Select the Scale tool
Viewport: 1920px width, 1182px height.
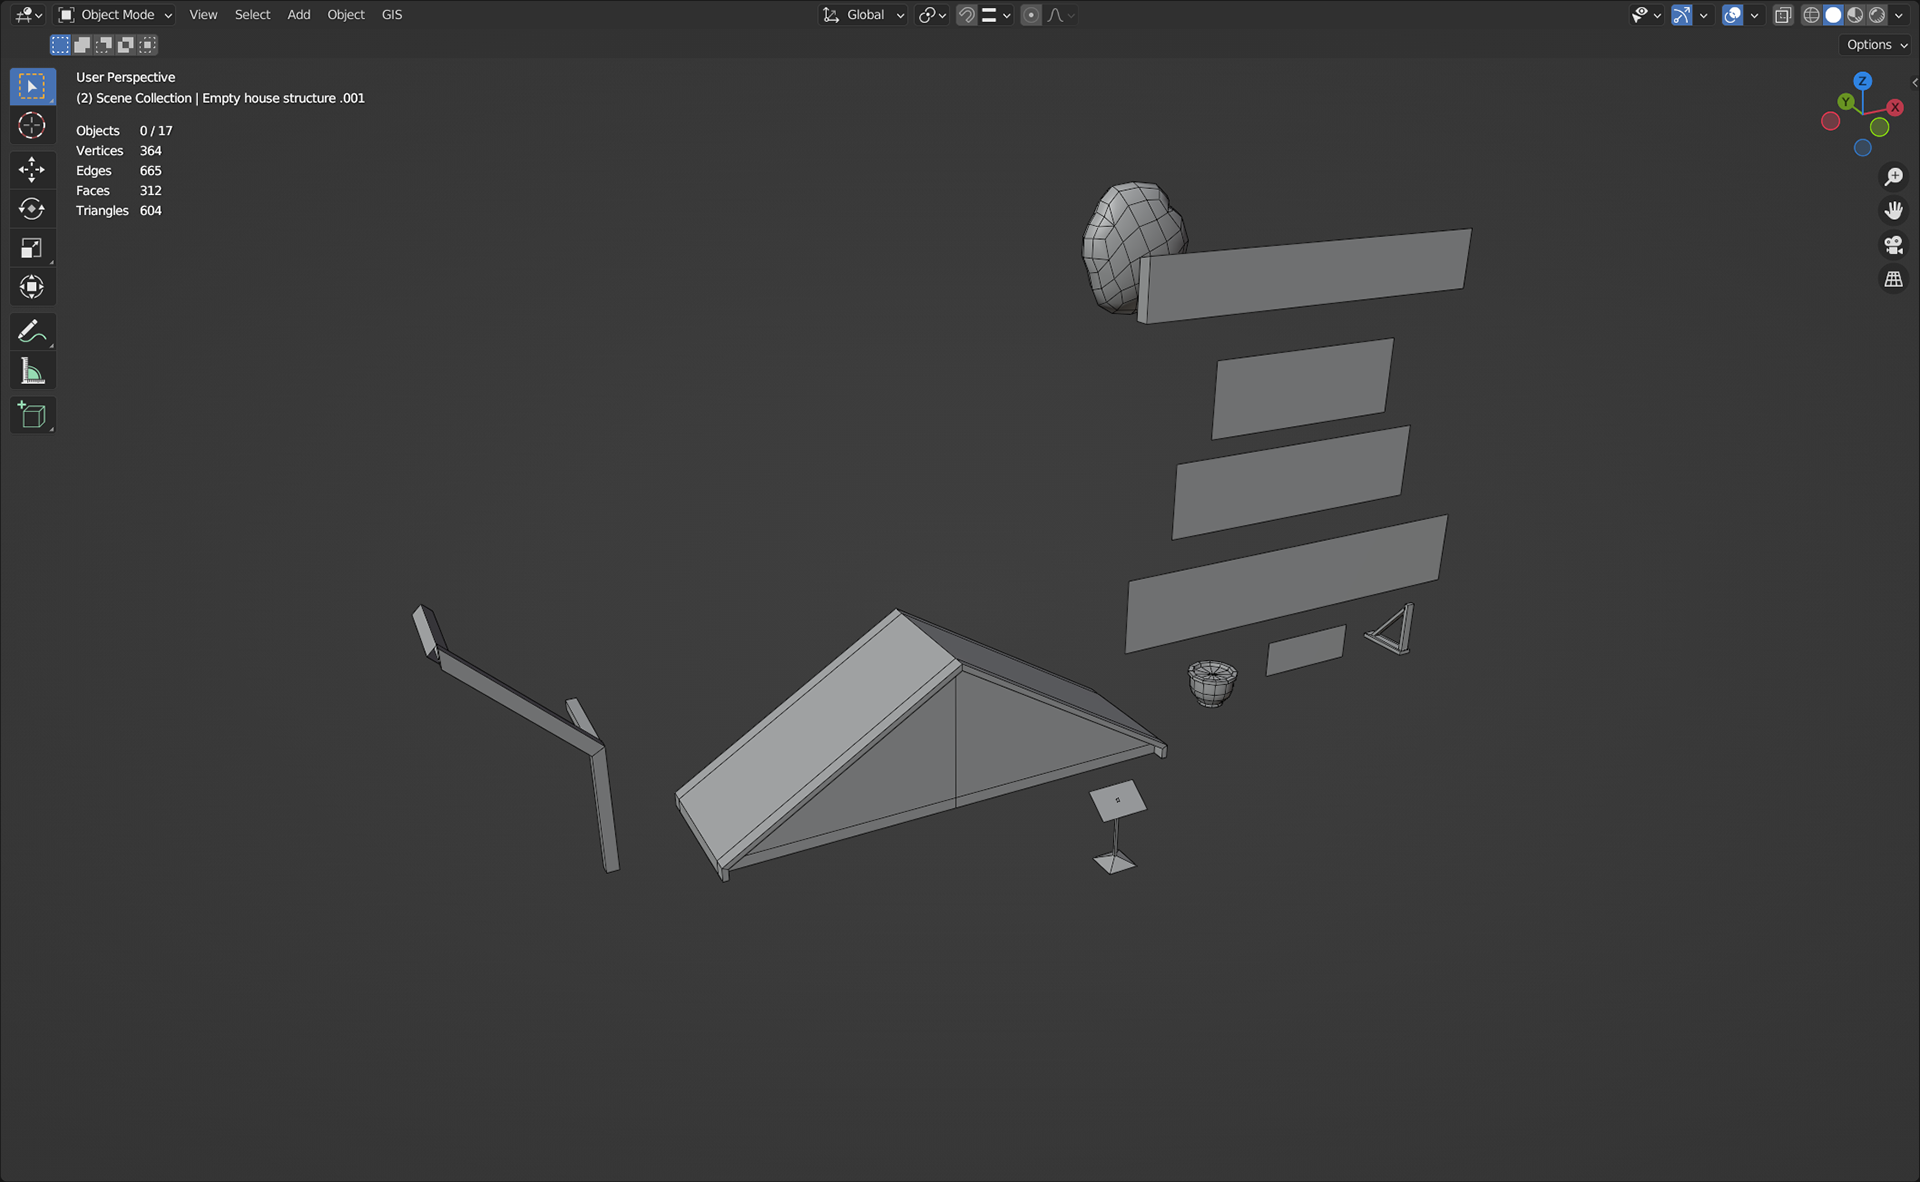click(x=32, y=248)
